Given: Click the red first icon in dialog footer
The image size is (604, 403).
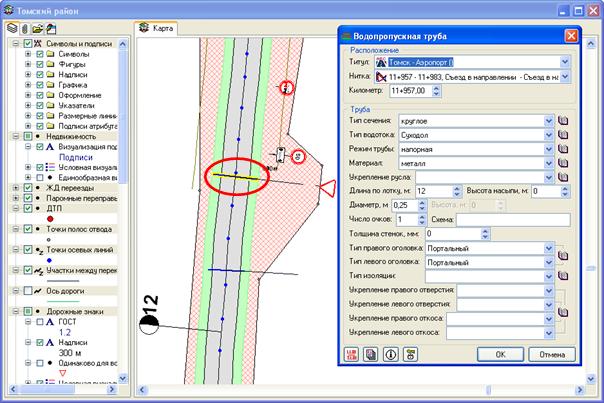Looking at the screenshot, I should (x=352, y=353).
